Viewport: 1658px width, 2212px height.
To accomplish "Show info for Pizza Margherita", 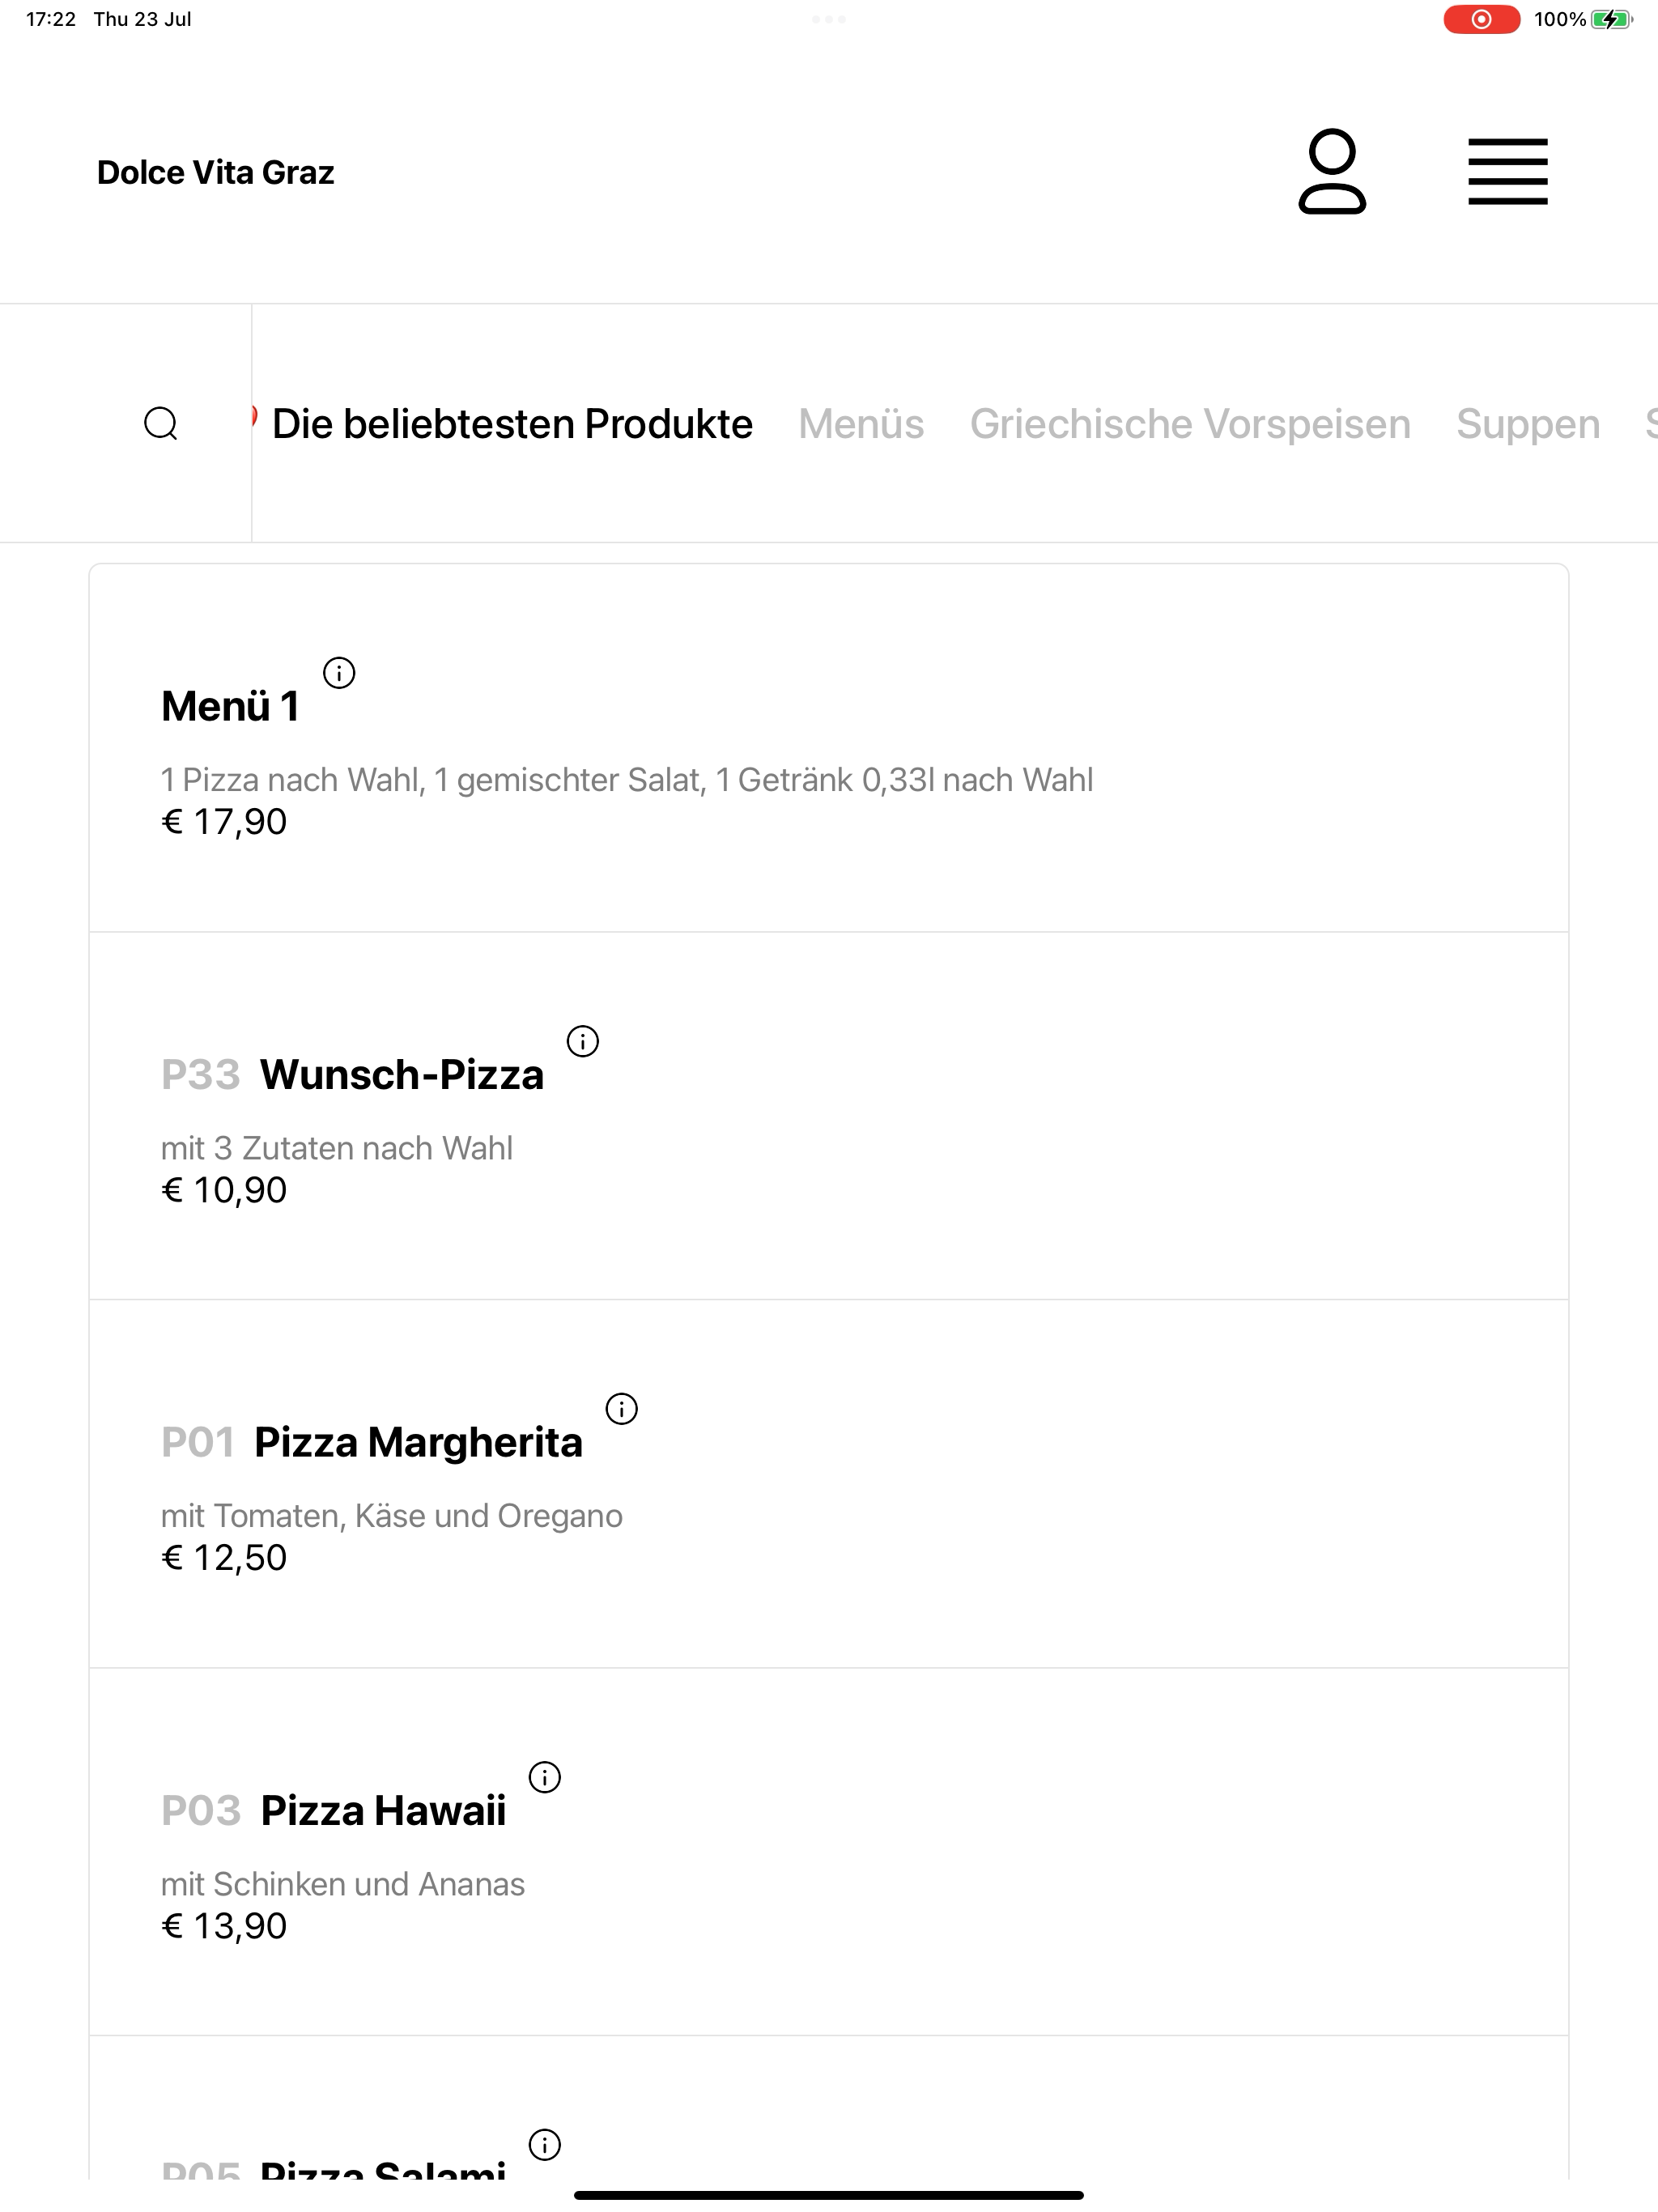I will [x=622, y=1409].
